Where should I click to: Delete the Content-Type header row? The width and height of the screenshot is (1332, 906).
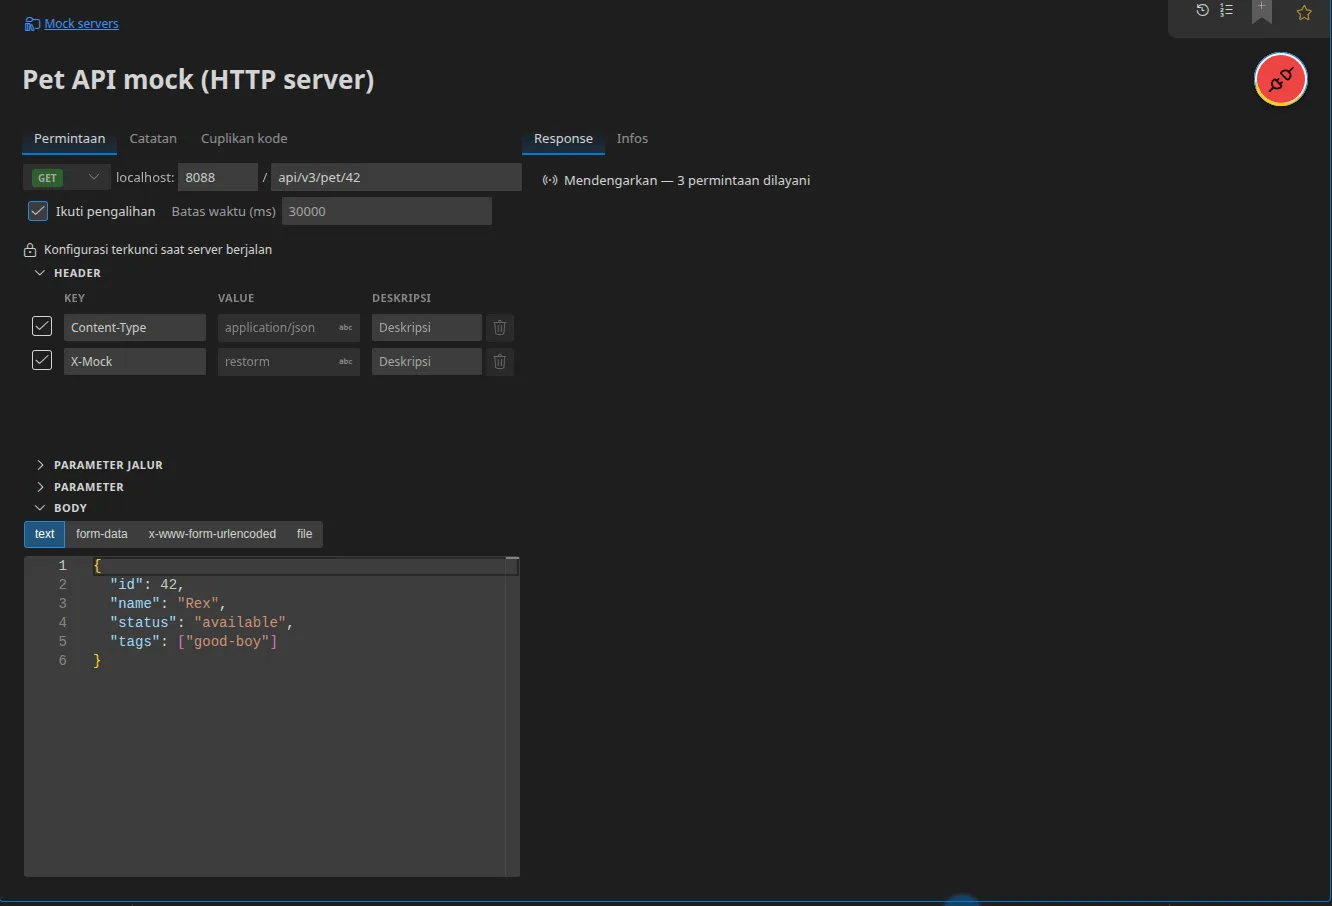point(500,328)
